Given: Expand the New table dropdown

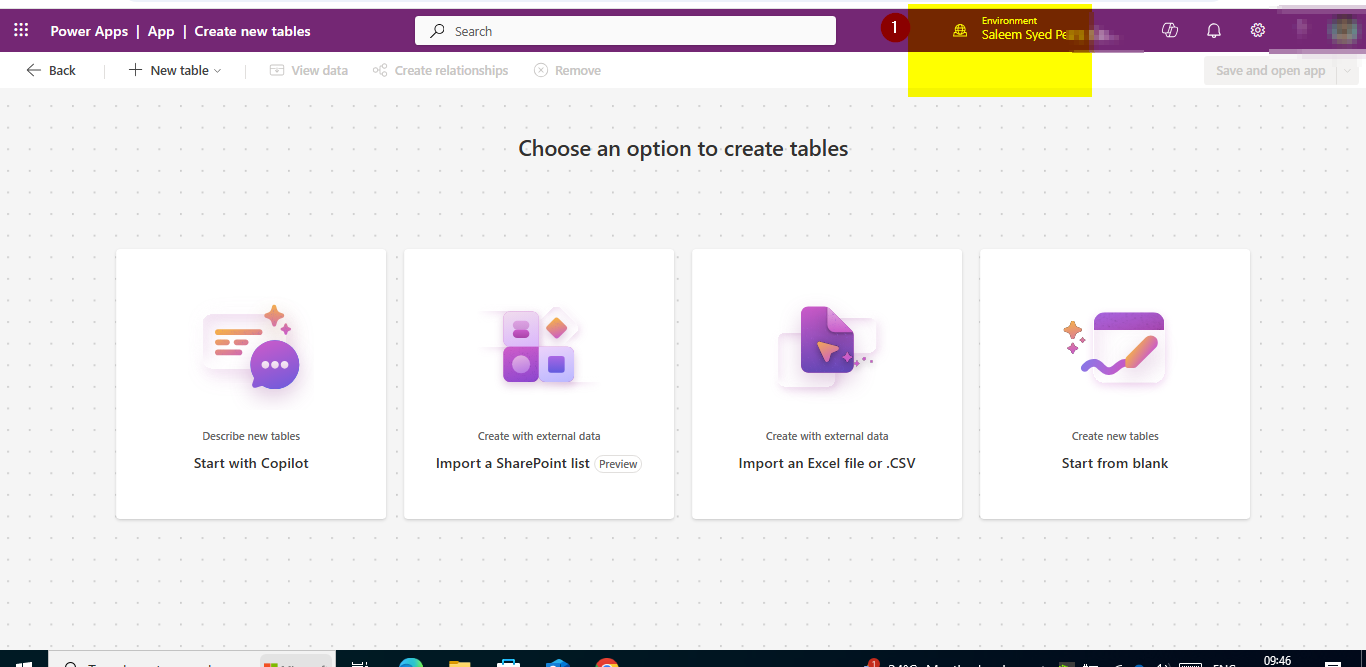Looking at the screenshot, I should coord(175,70).
